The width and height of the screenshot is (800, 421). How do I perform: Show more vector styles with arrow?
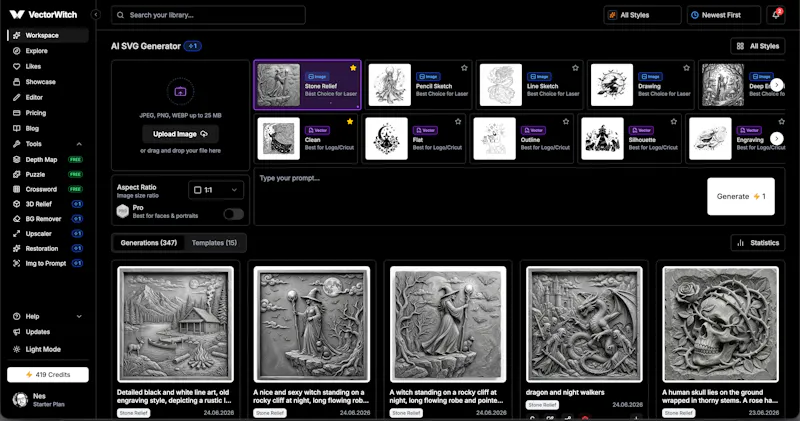(x=777, y=138)
